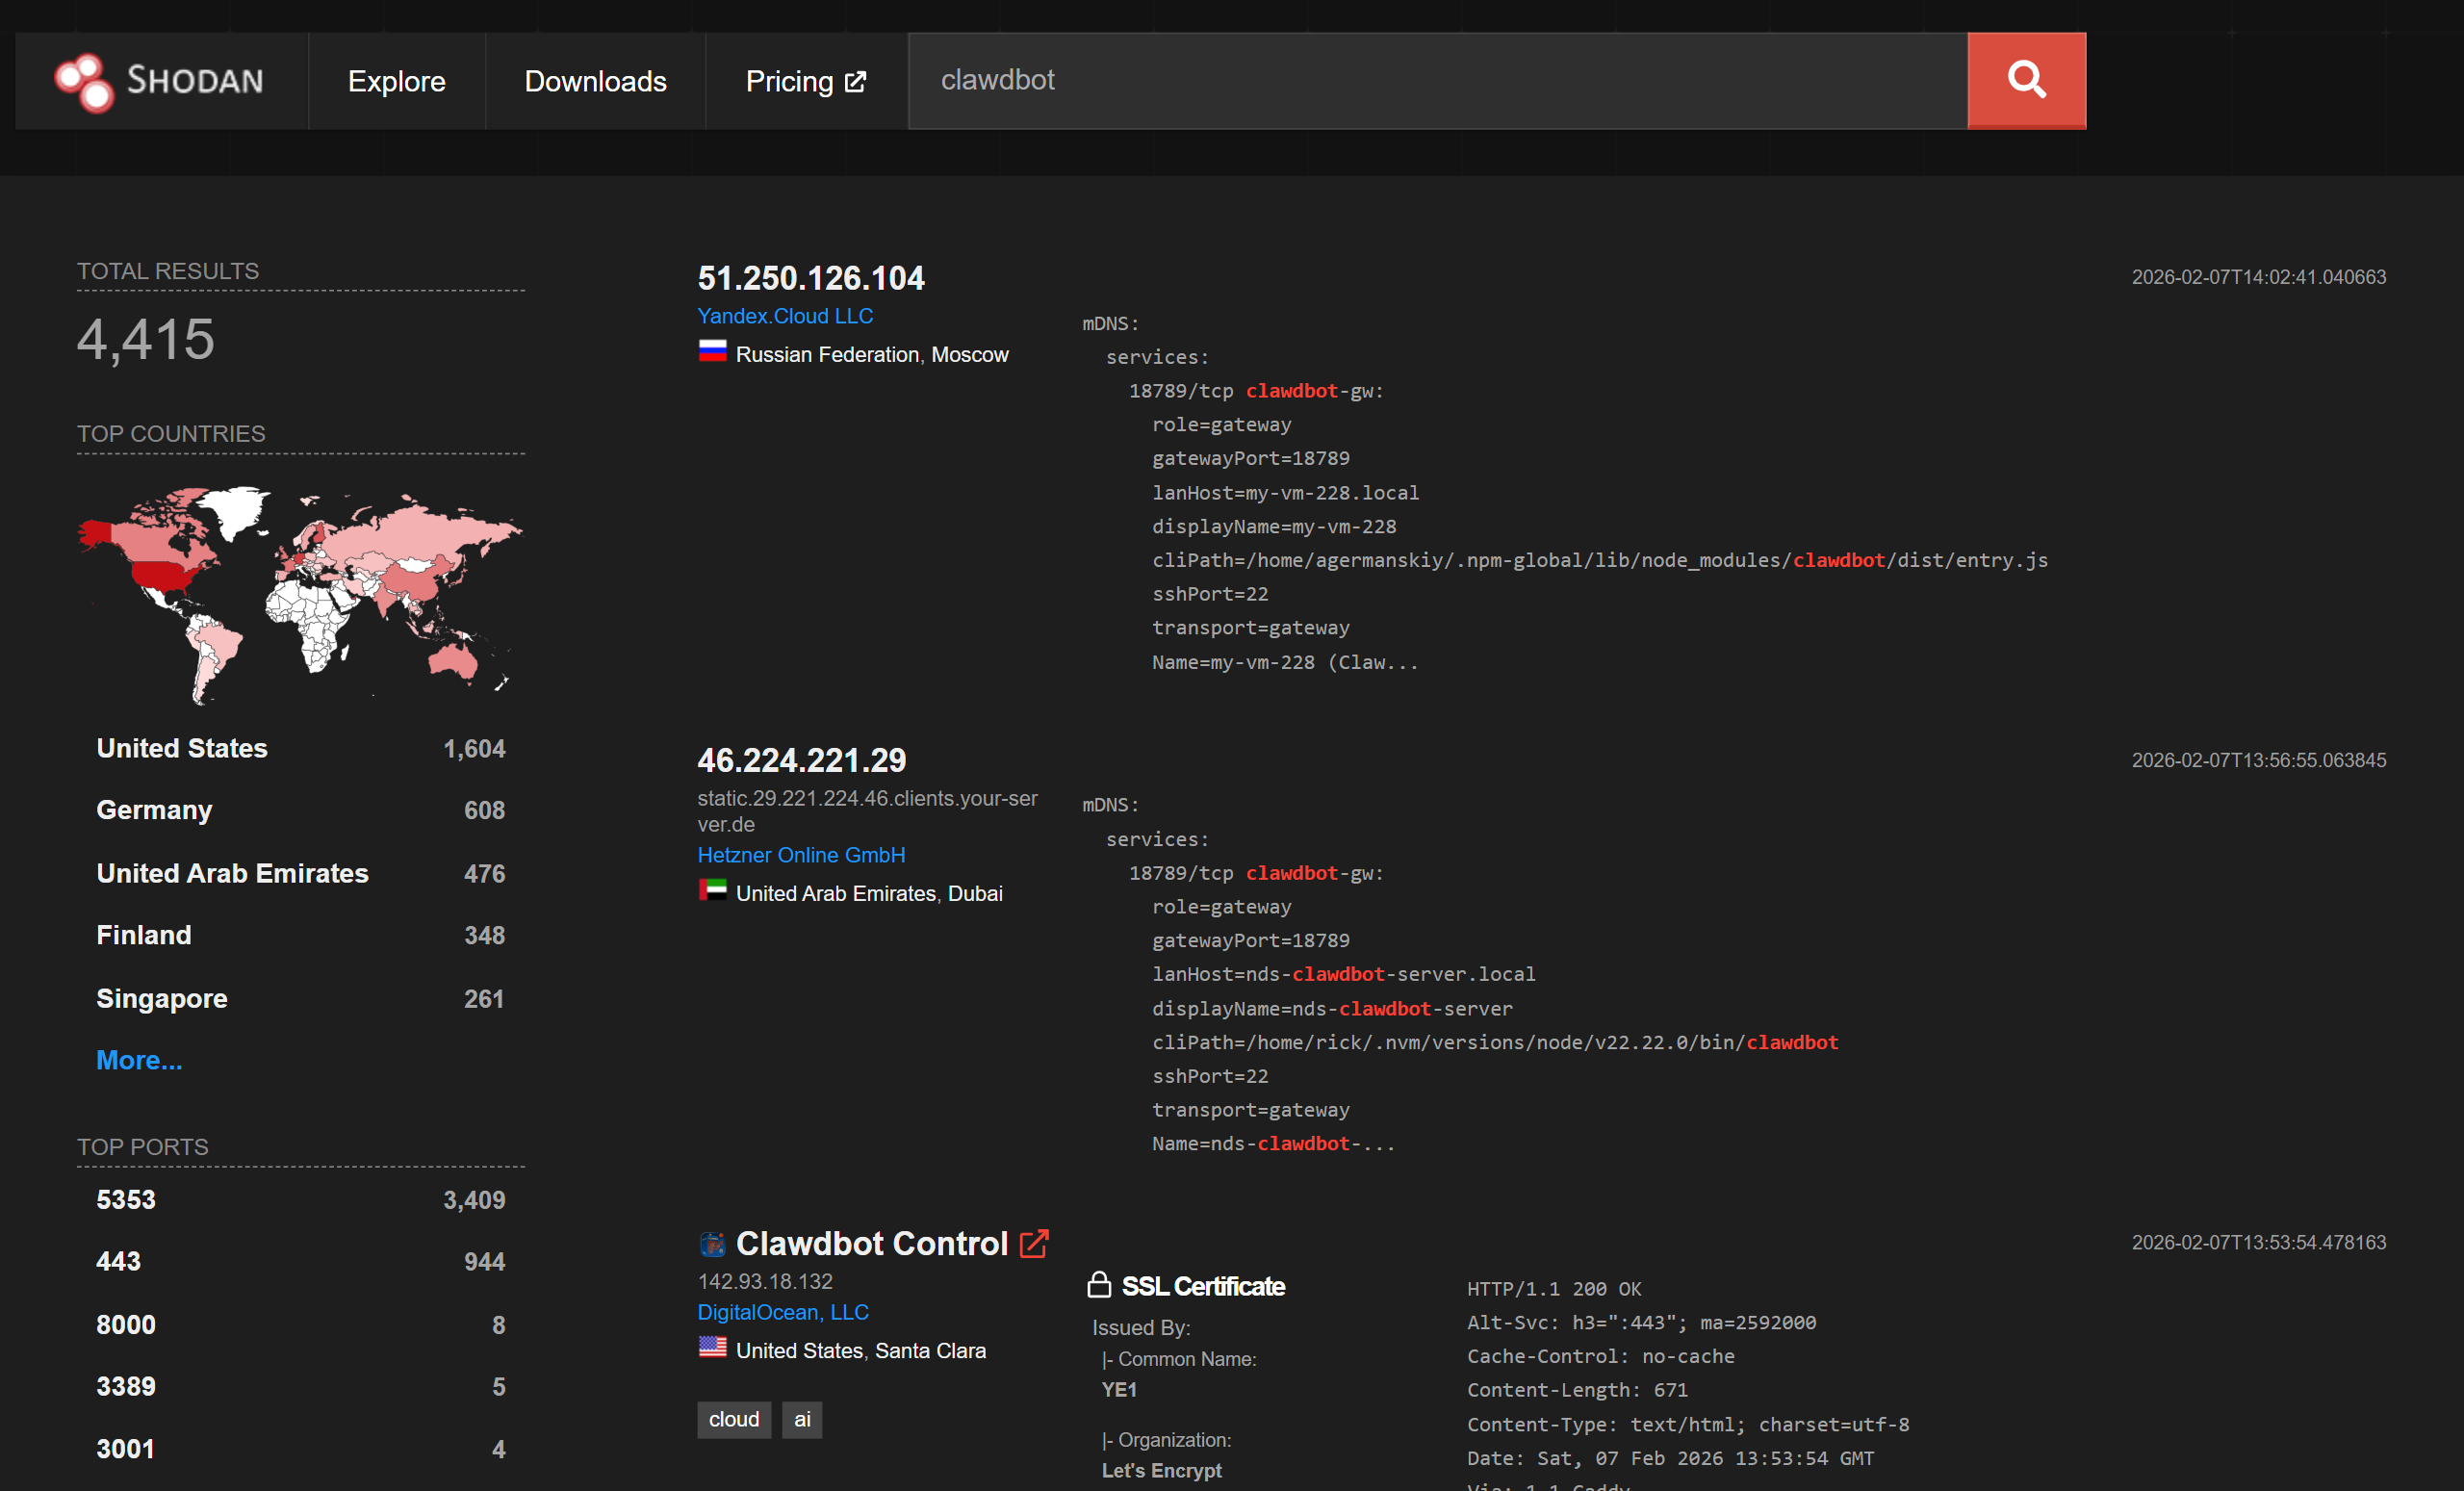Open the Explore menu item
This screenshot has height=1491, width=2464.
click(x=396, y=81)
